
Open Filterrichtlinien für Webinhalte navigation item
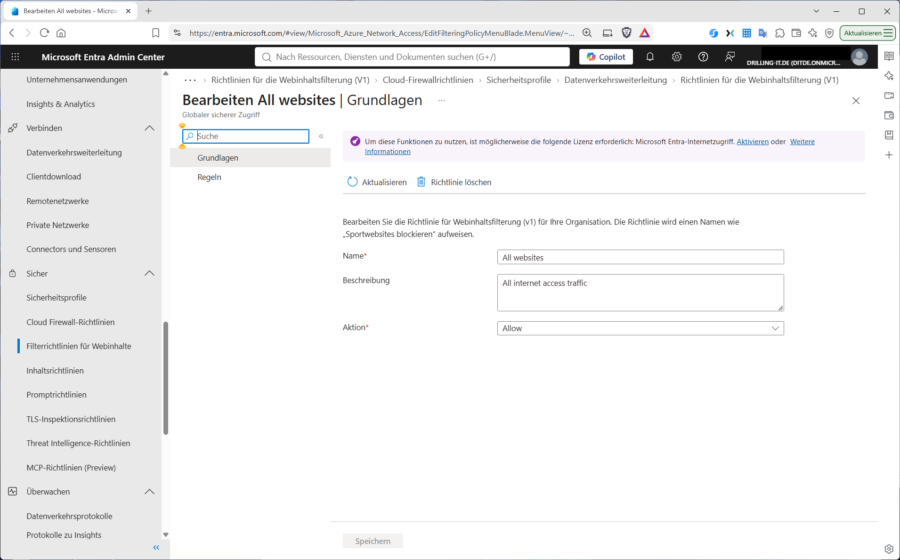tap(79, 347)
